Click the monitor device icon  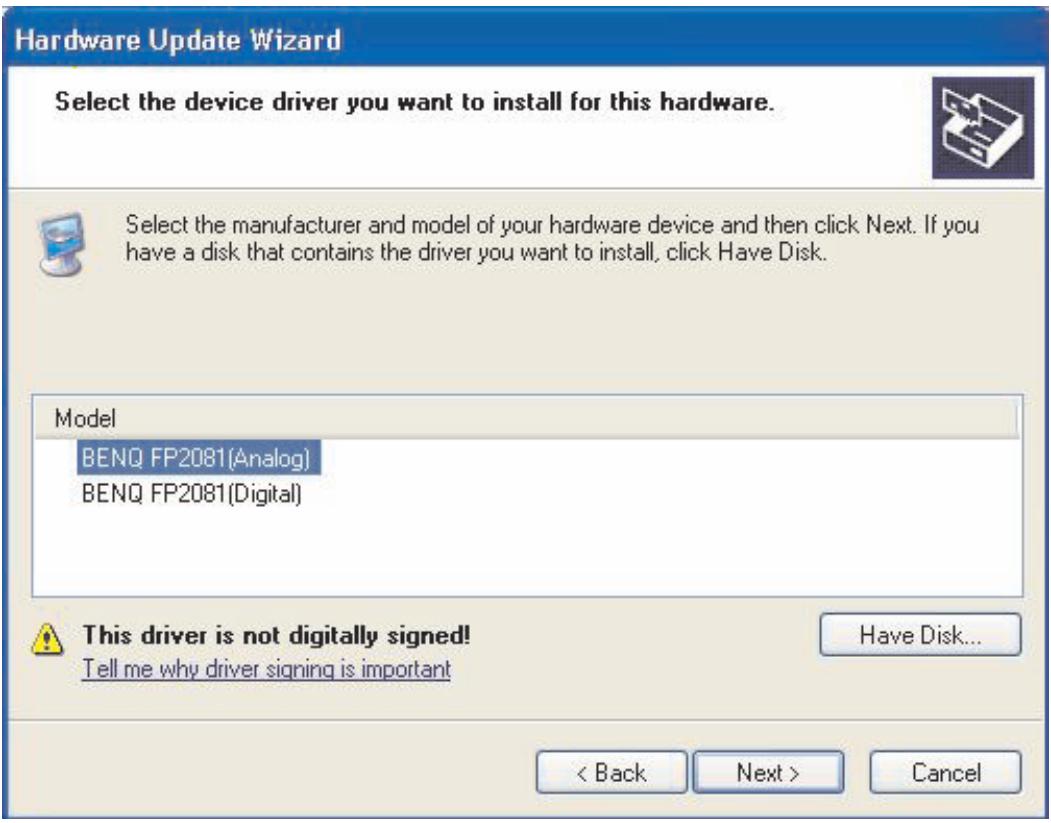(x=62, y=244)
